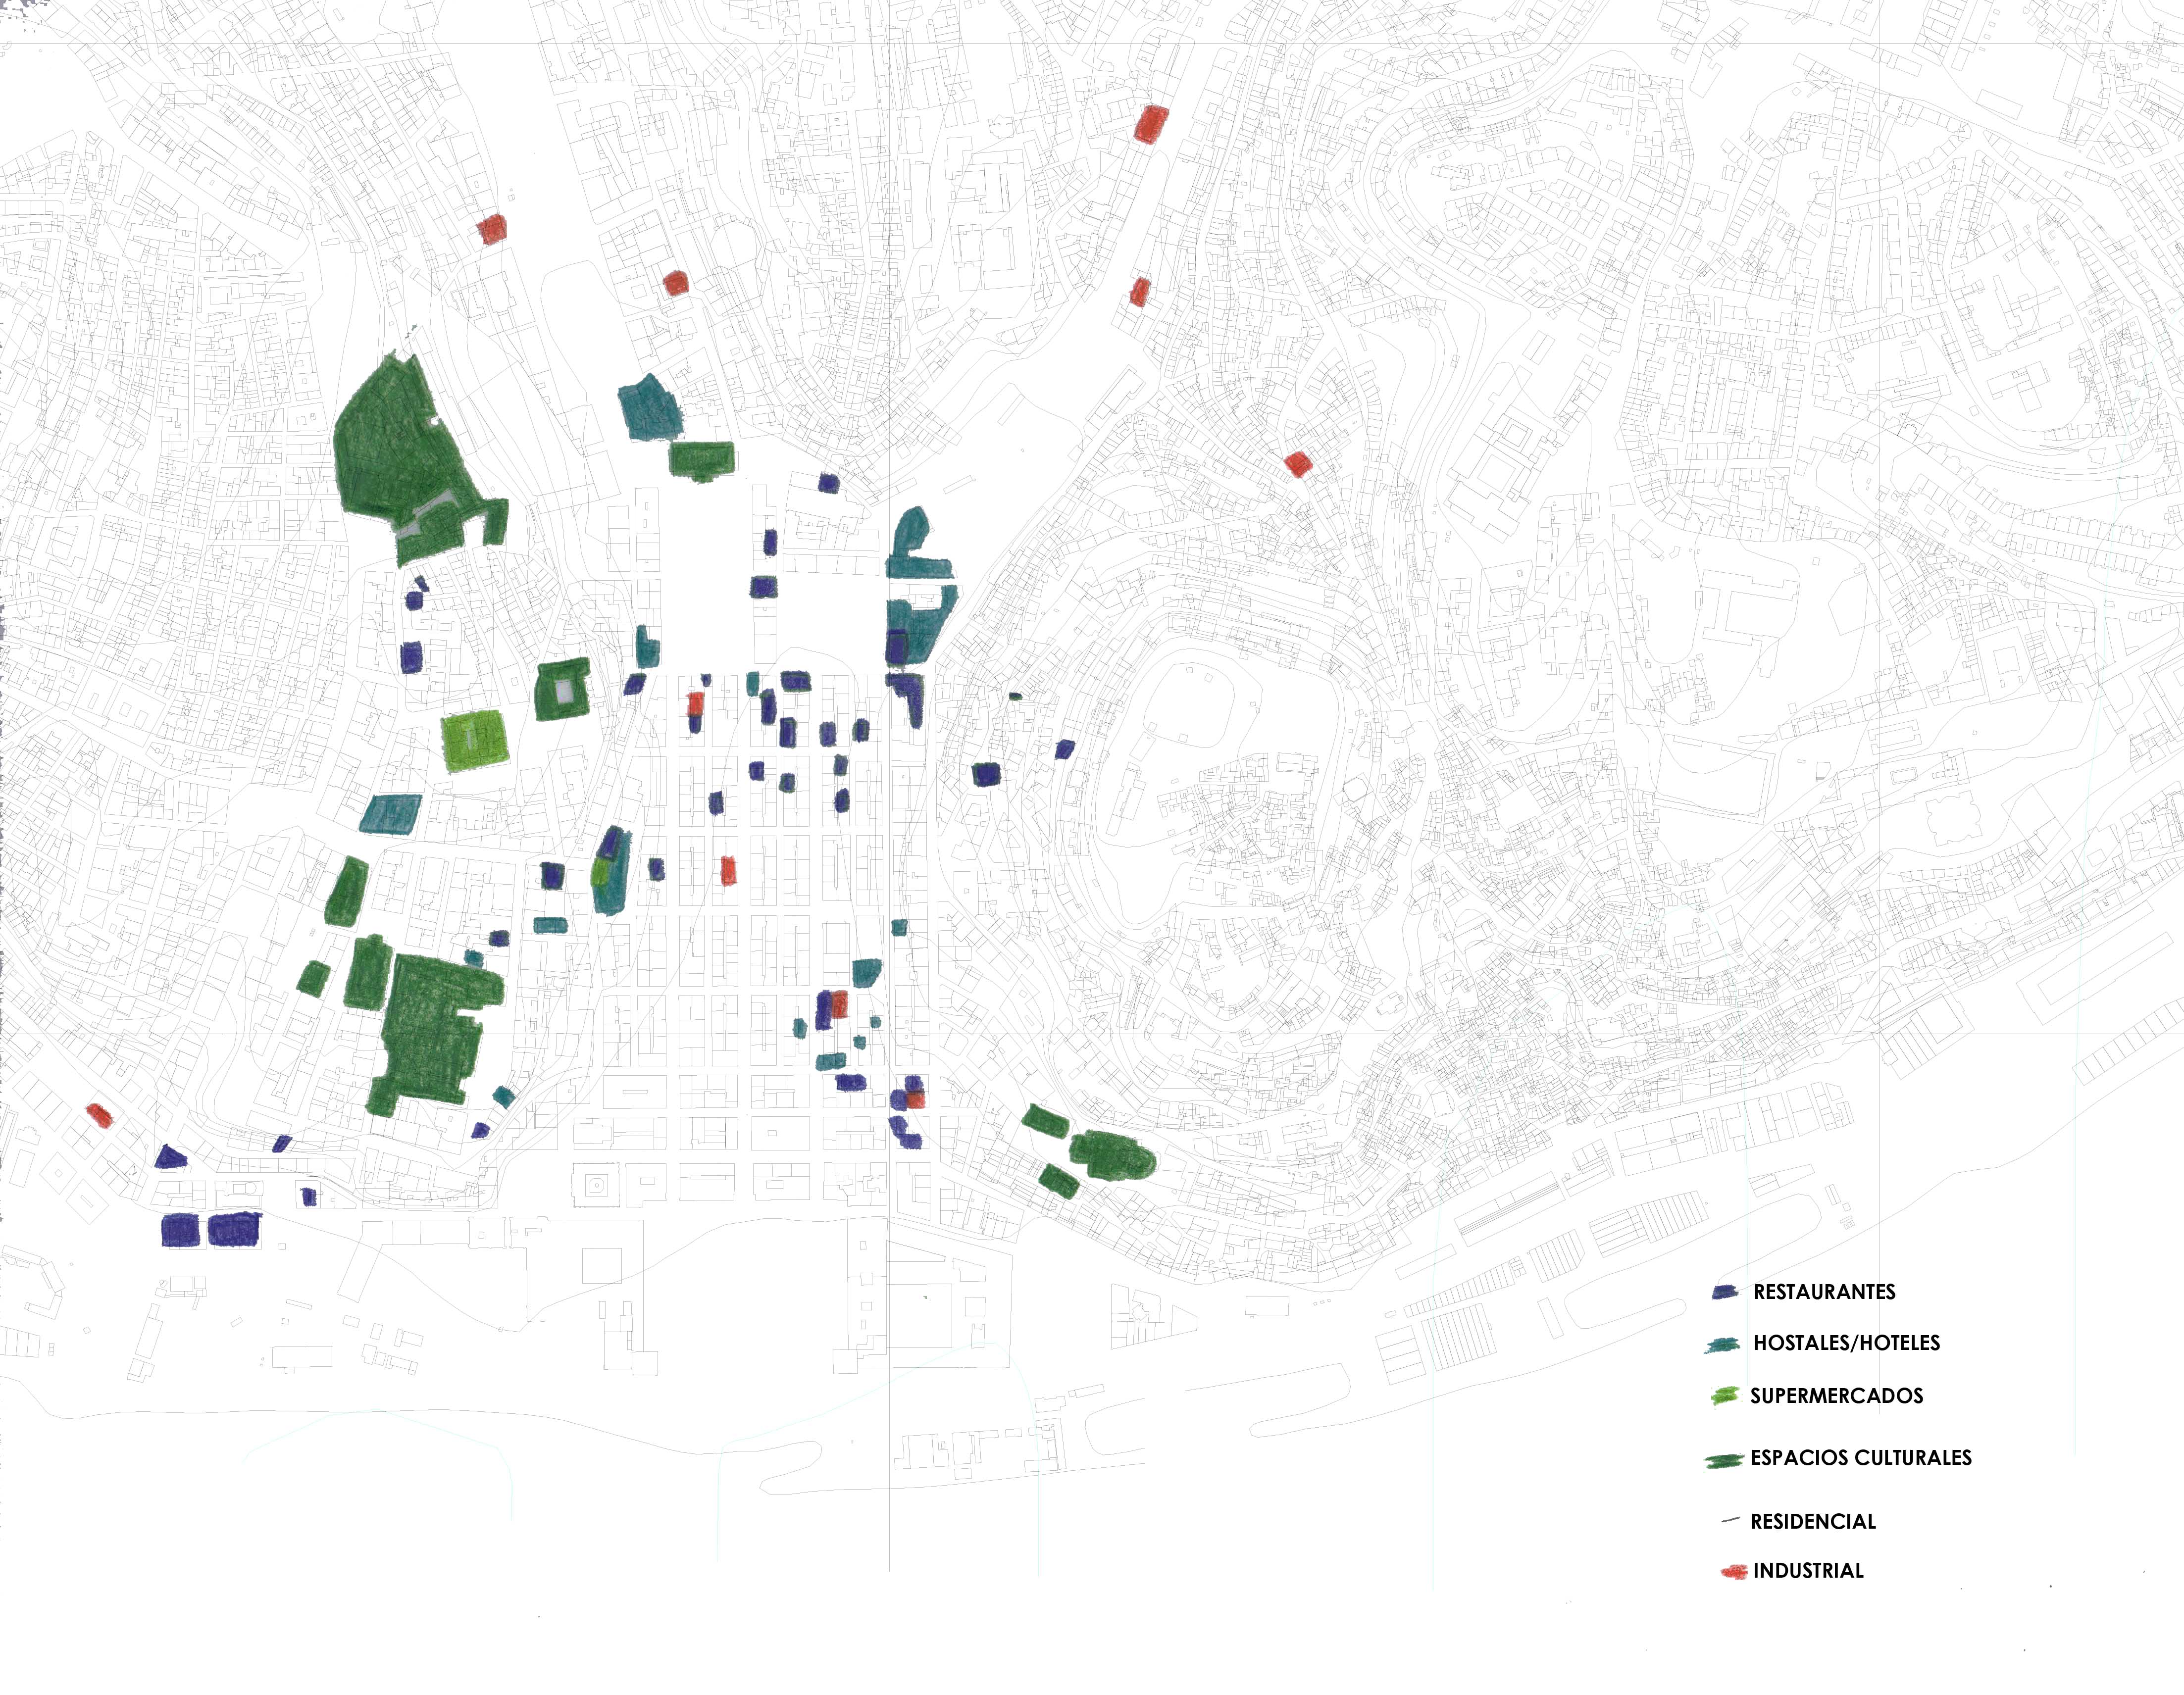Click the red swatch beside INDUSTRIAL
Viewport: 2184px width, 1695px height.
coord(1734,1572)
